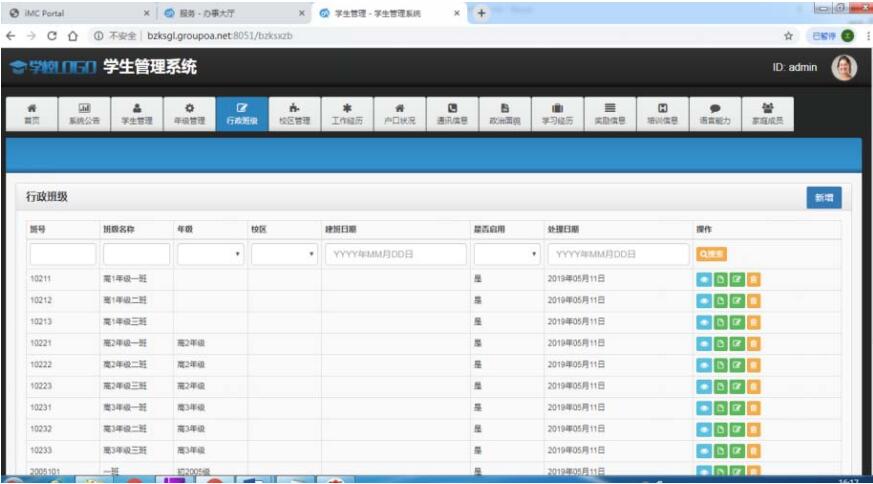The image size is (873, 484).
Task: Click the orange 搜索 search button
Action: point(711,254)
